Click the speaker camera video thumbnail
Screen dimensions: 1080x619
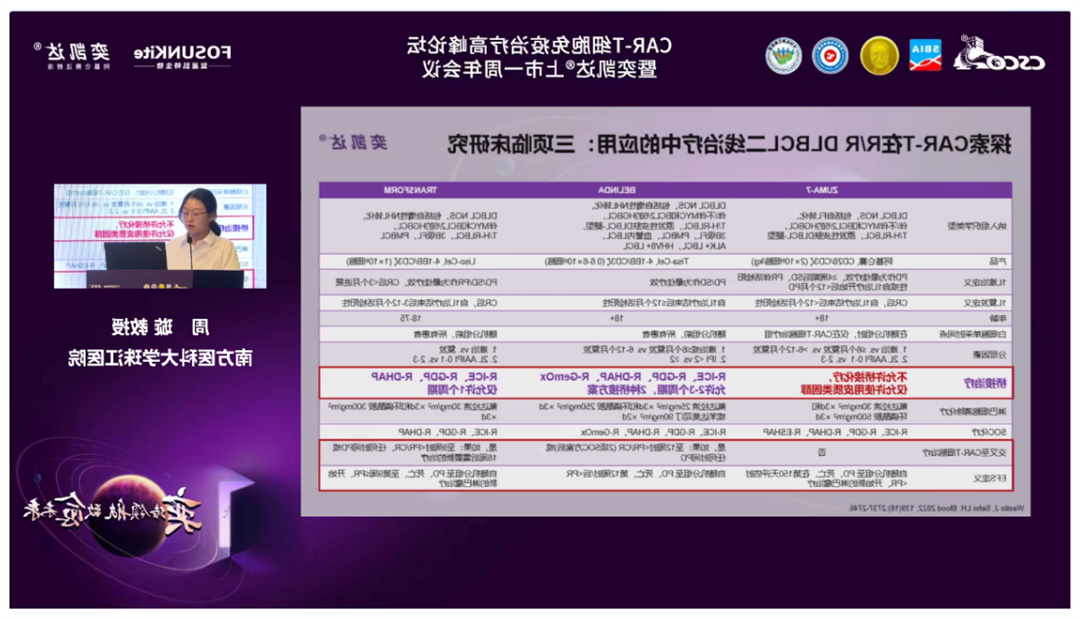160,236
